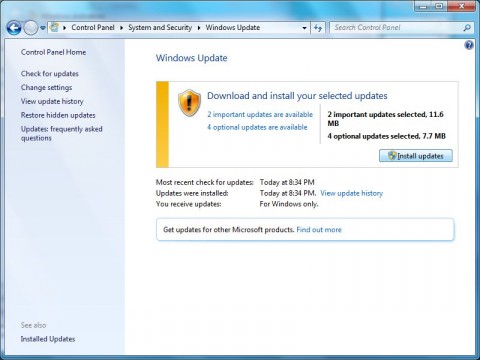Viewport: 480px width, 360px height.
Task: Open Updates: frequently asked questions
Action: [62, 133]
